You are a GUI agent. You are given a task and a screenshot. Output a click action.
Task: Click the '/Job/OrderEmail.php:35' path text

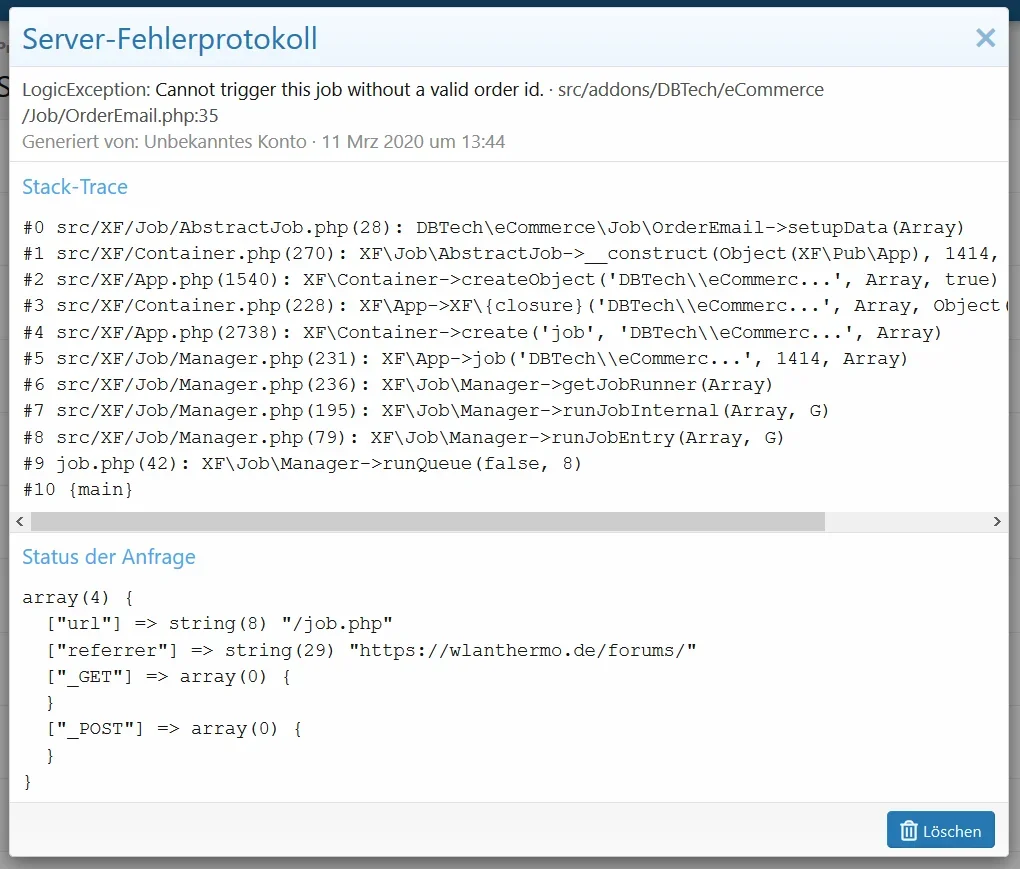(x=120, y=116)
